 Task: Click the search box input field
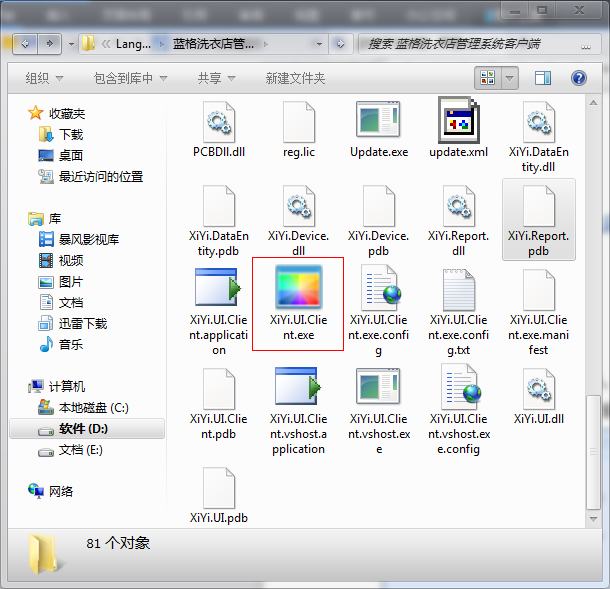(x=470, y=44)
